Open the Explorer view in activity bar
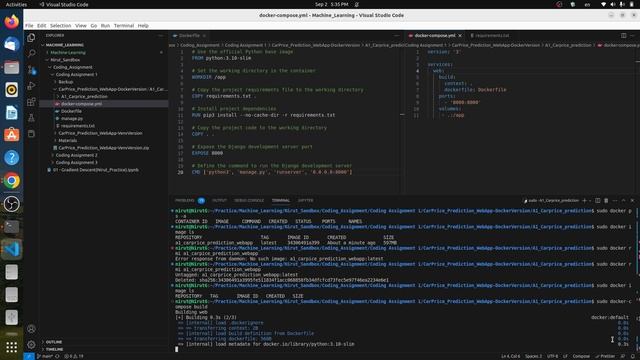The height and width of the screenshot is (360, 640). tap(31, 38)
